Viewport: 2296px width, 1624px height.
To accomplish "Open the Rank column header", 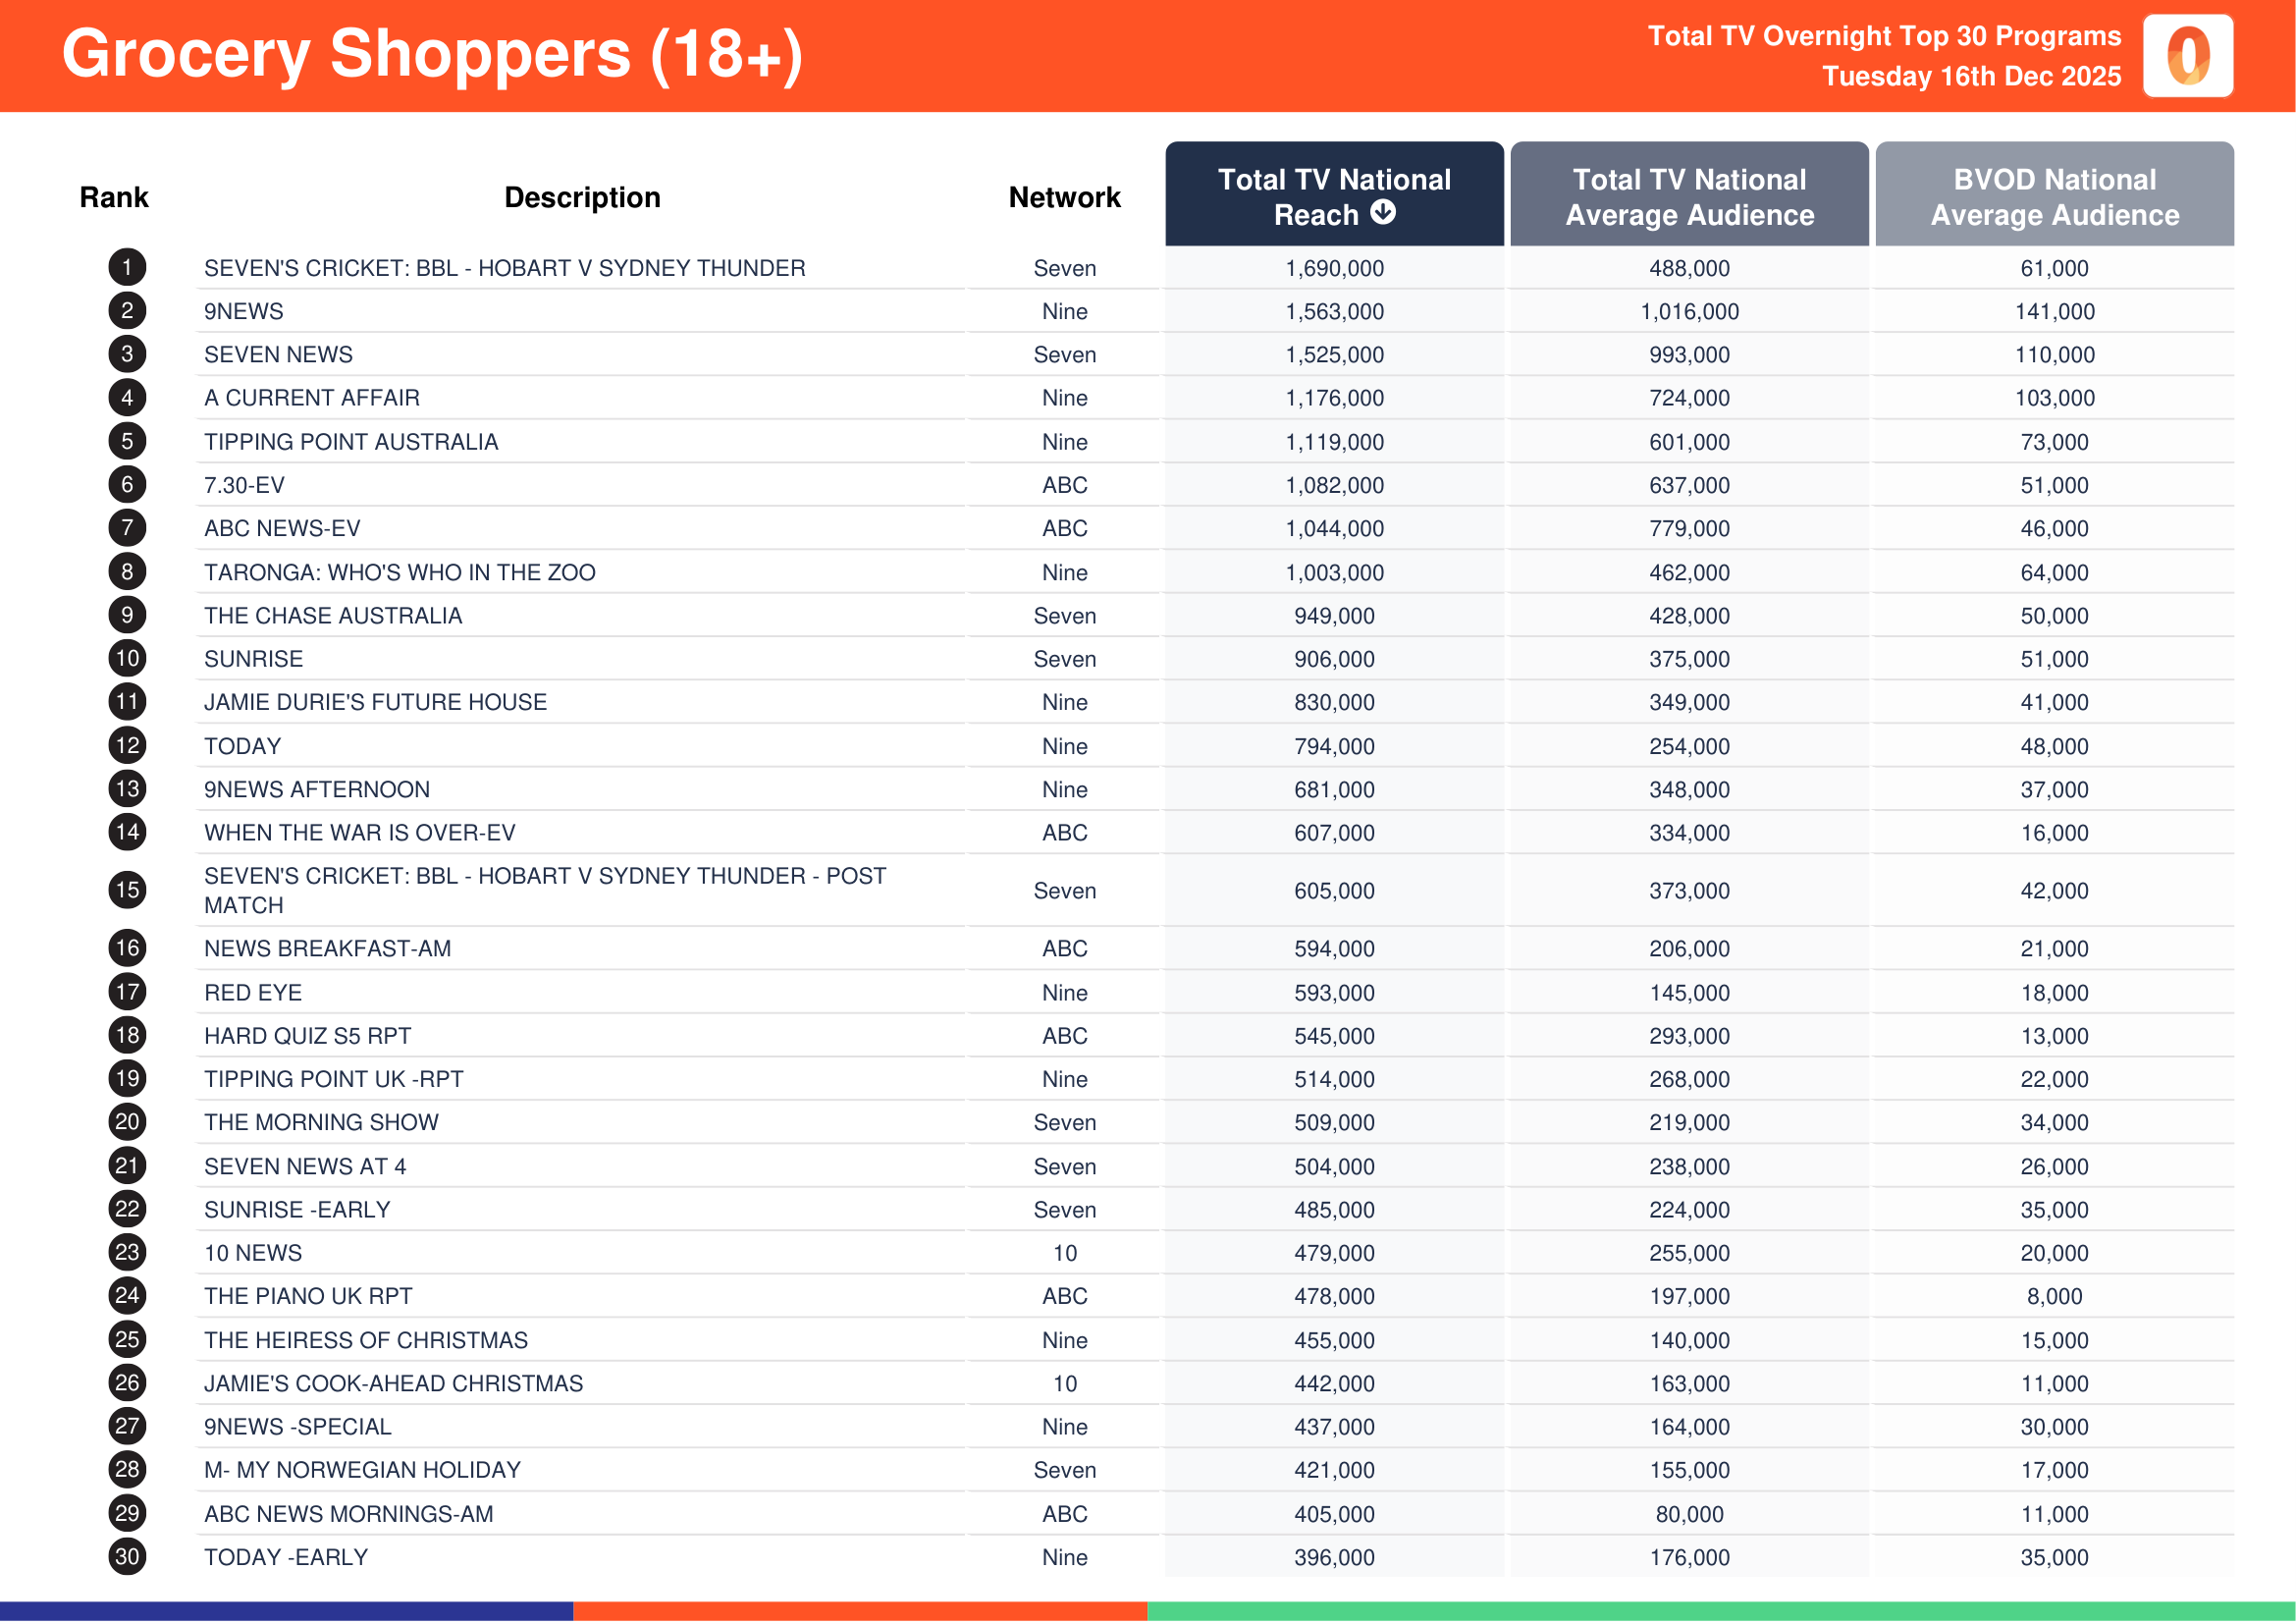I will coord(113,197).
